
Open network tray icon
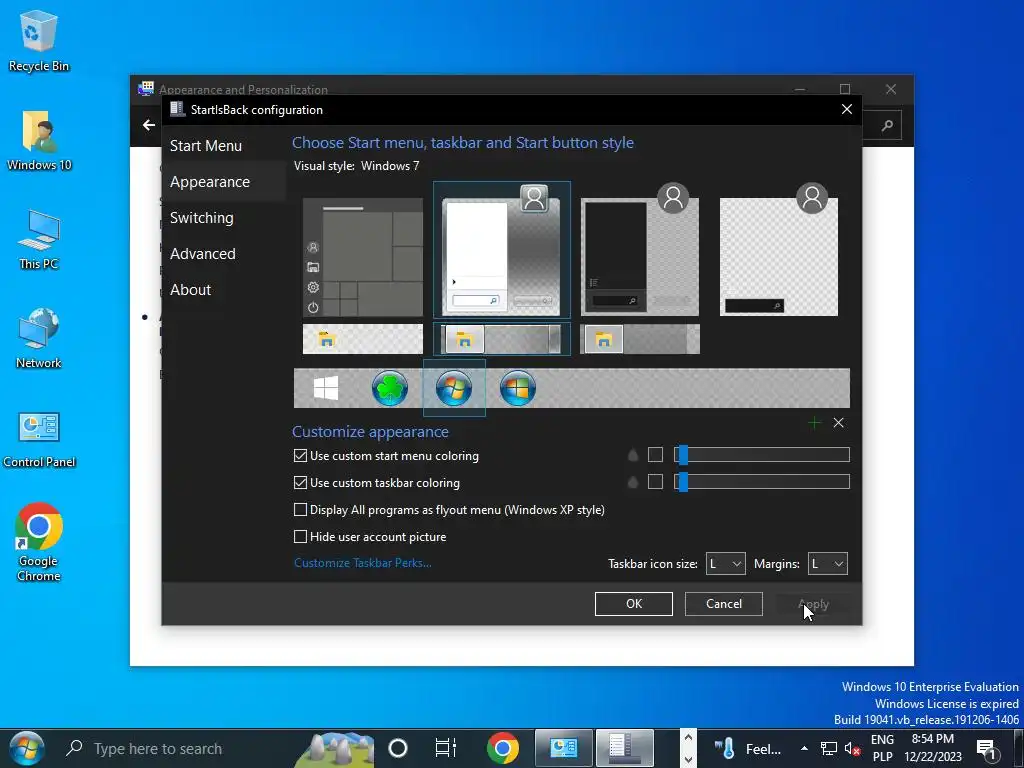(829, 749)
